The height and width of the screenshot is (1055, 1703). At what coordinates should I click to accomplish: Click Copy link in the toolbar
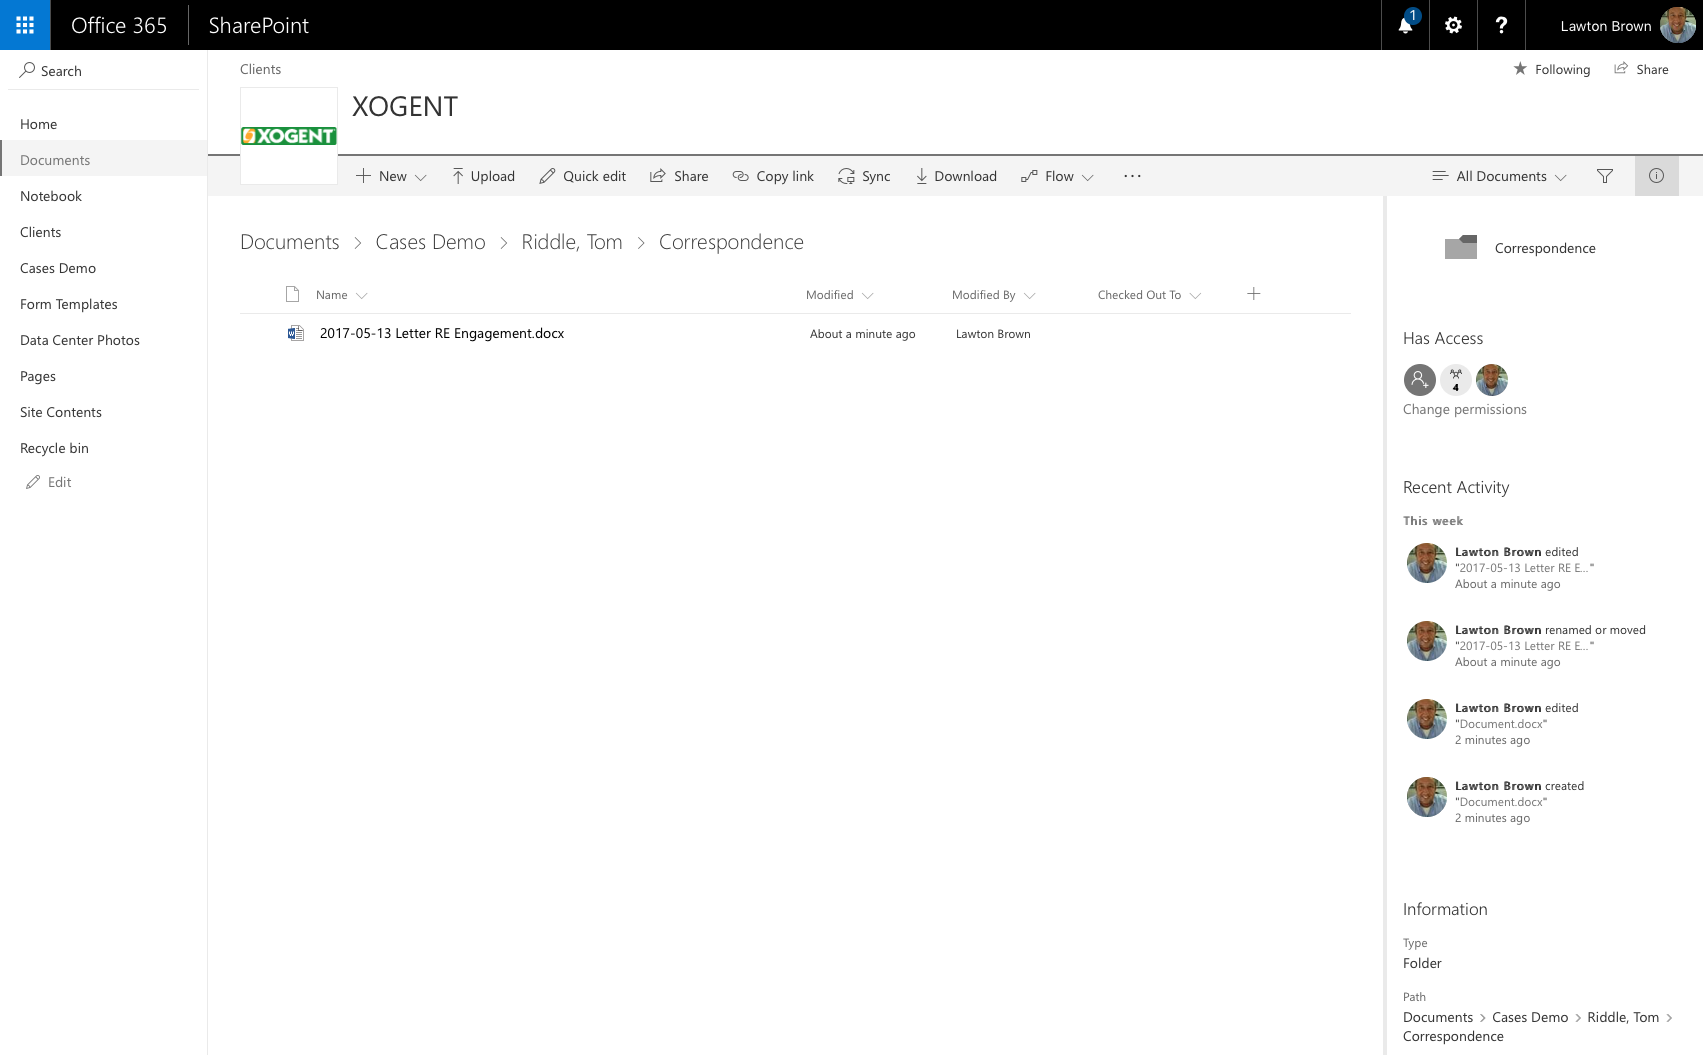coord(773,176)
